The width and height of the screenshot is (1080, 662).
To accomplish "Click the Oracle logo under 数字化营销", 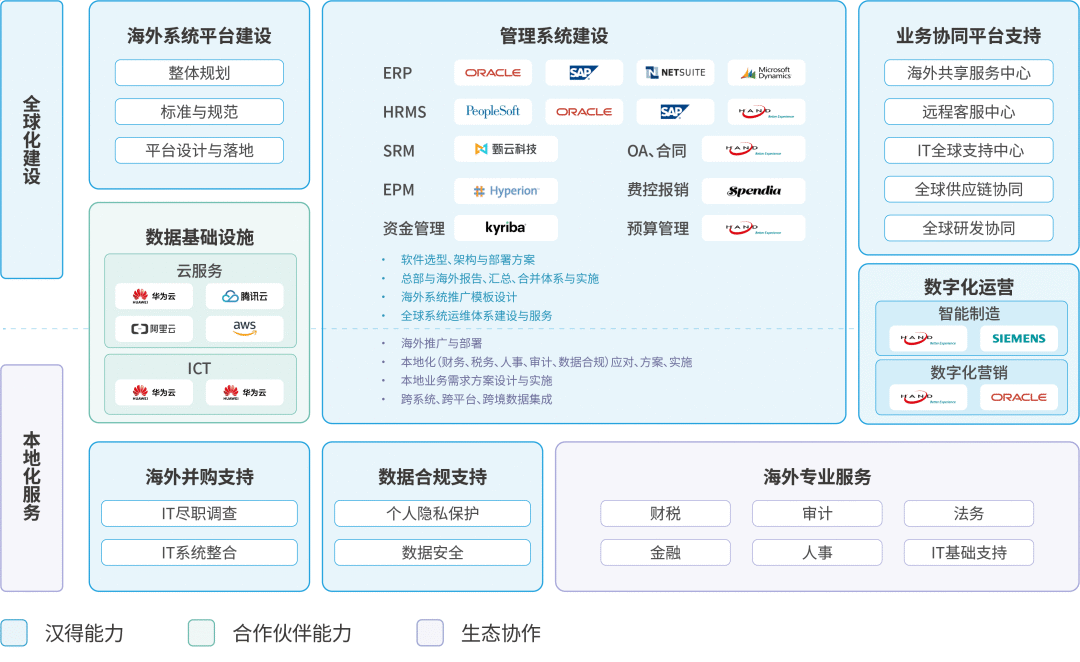I will [1018, 397].
